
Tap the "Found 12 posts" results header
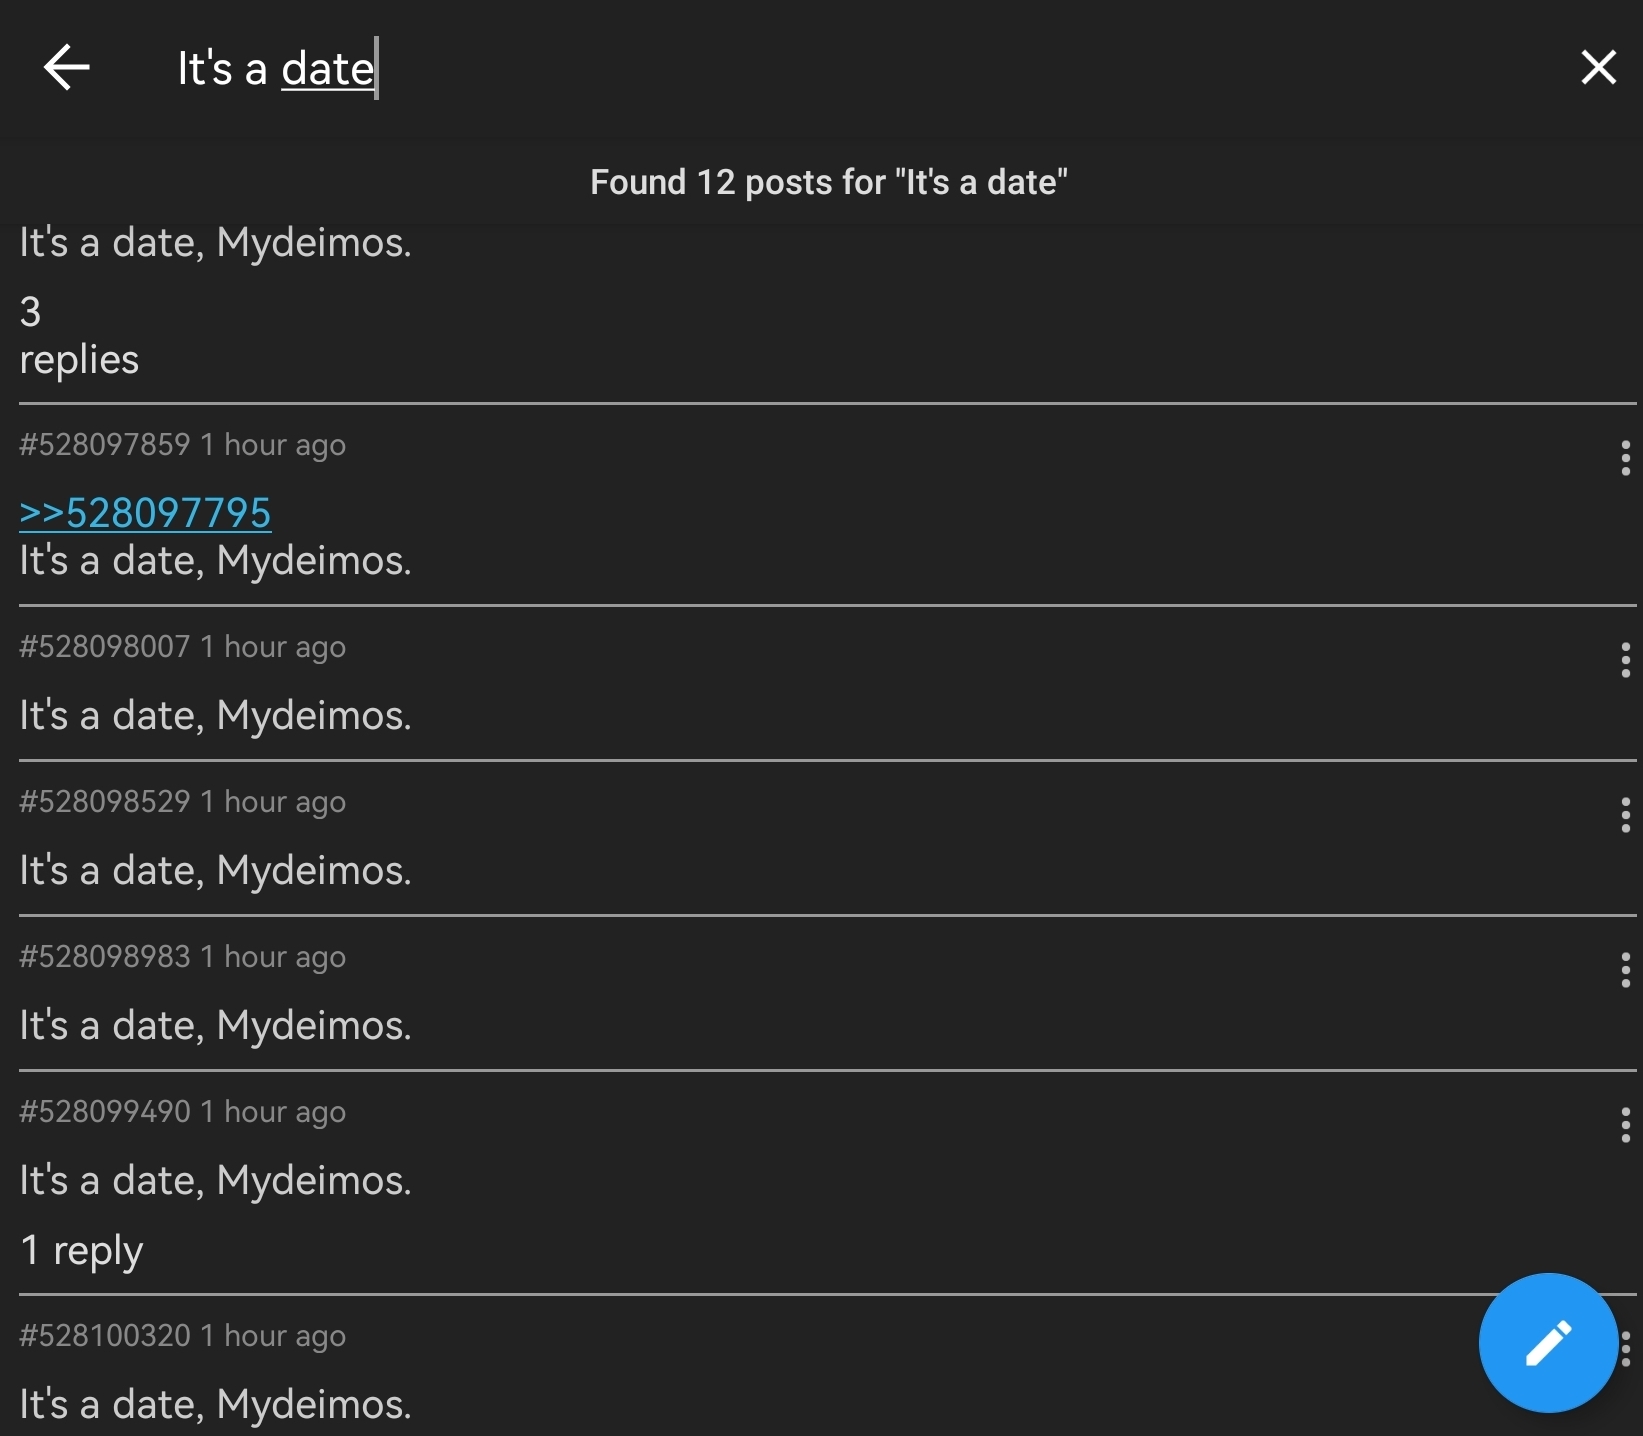pos(829,182)
